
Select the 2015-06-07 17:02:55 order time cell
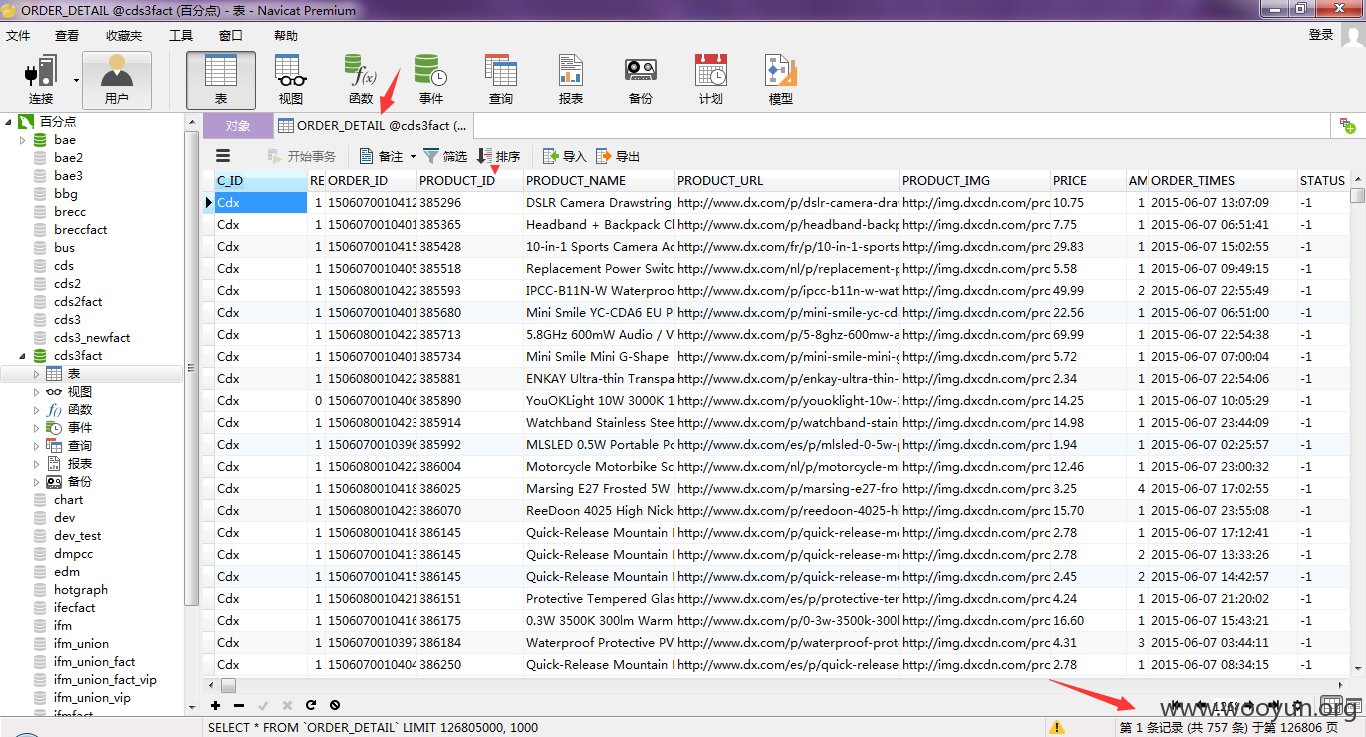pyautogui.click(x=1222, y=489)
